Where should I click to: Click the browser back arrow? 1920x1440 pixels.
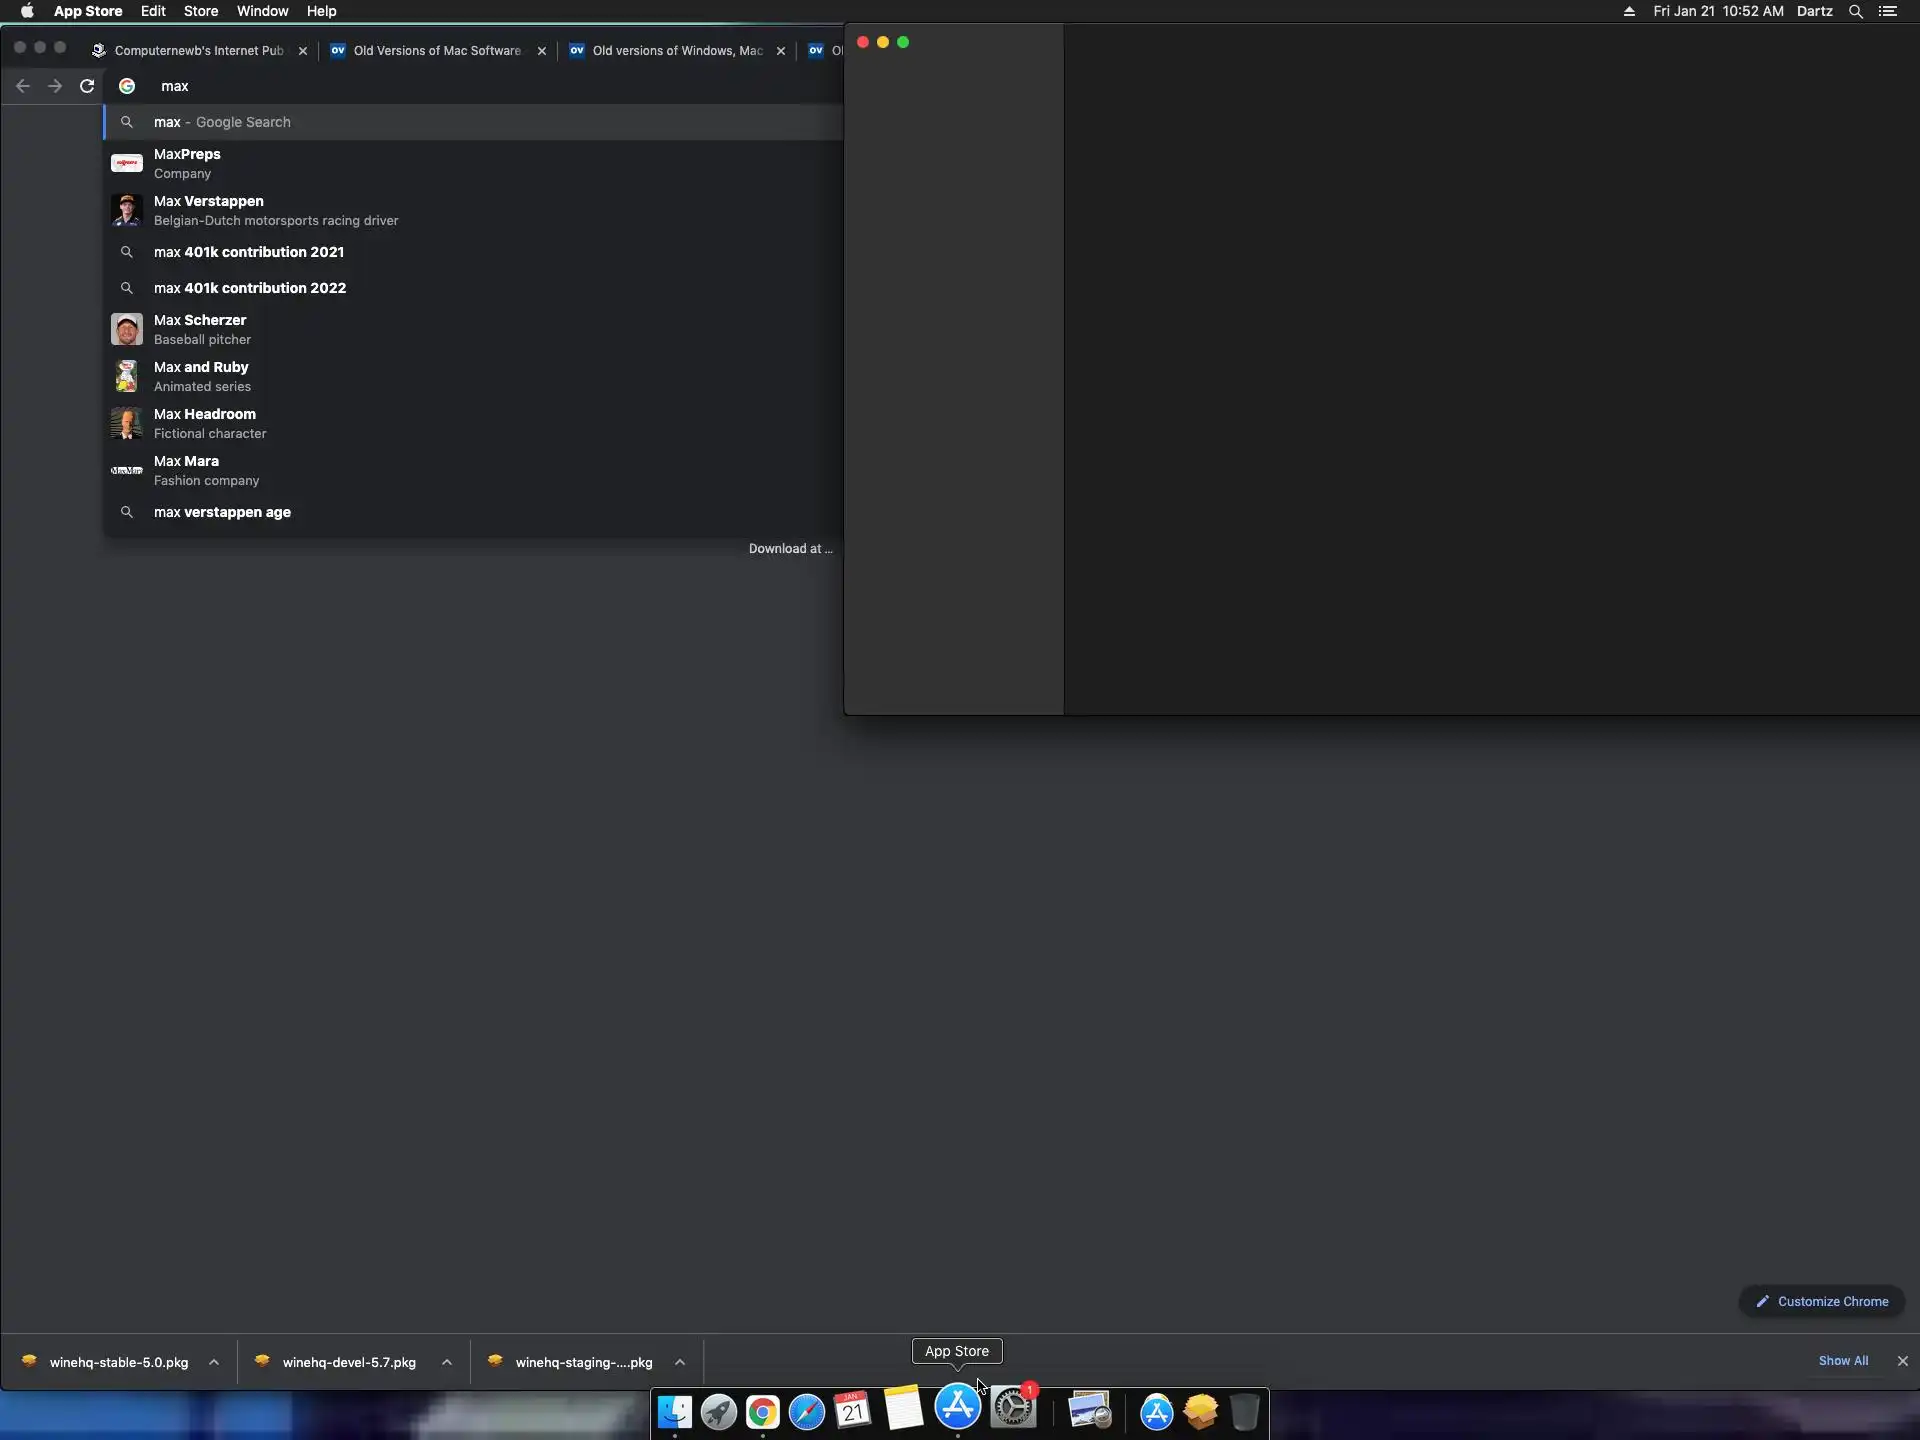pyautogui.click(x=23, y=86)
